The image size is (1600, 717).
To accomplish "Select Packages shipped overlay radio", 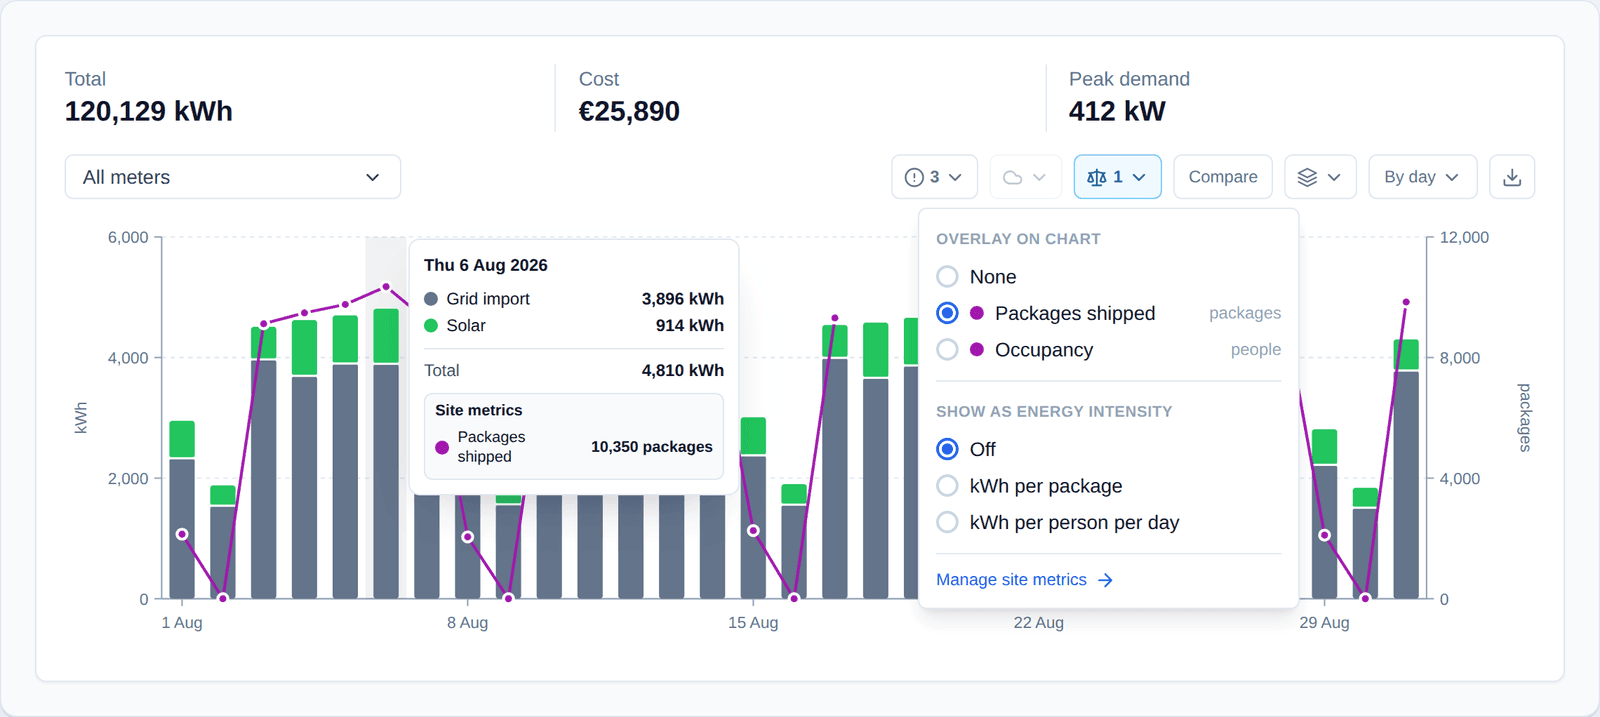I will (x=947, y=313).
